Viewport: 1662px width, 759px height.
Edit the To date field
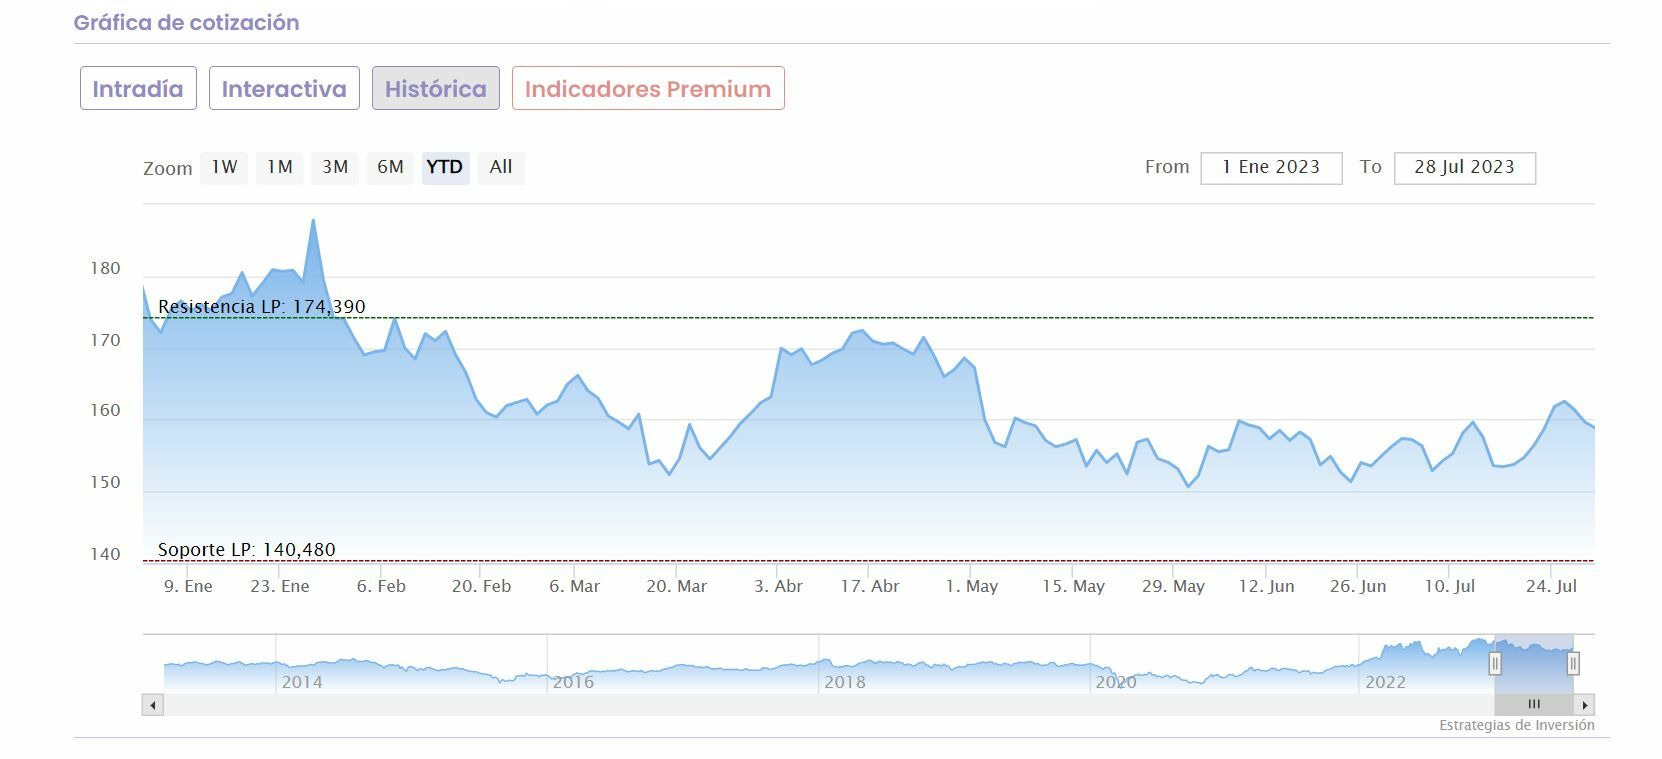tap(1464, 168)
